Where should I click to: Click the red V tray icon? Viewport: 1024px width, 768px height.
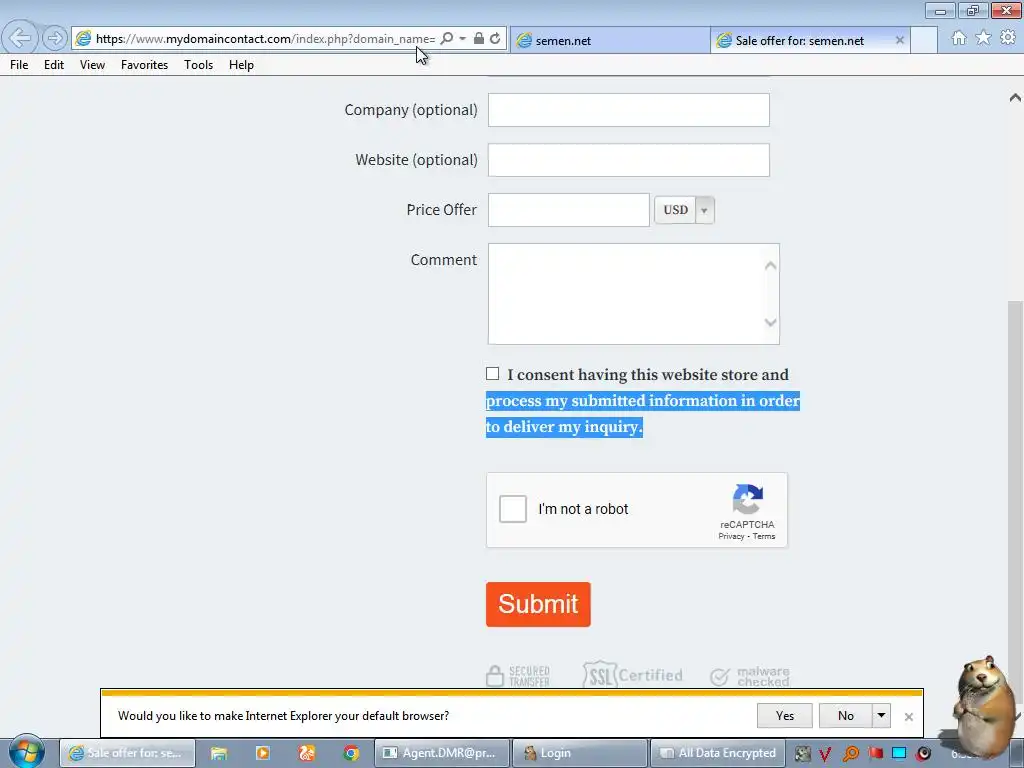pyautogui.click(x=825, y=754)
